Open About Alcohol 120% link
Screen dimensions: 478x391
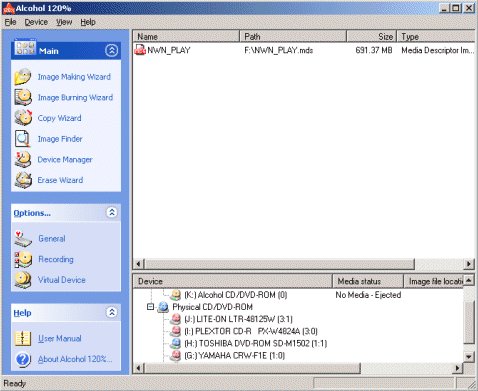[x=75, y=359]
